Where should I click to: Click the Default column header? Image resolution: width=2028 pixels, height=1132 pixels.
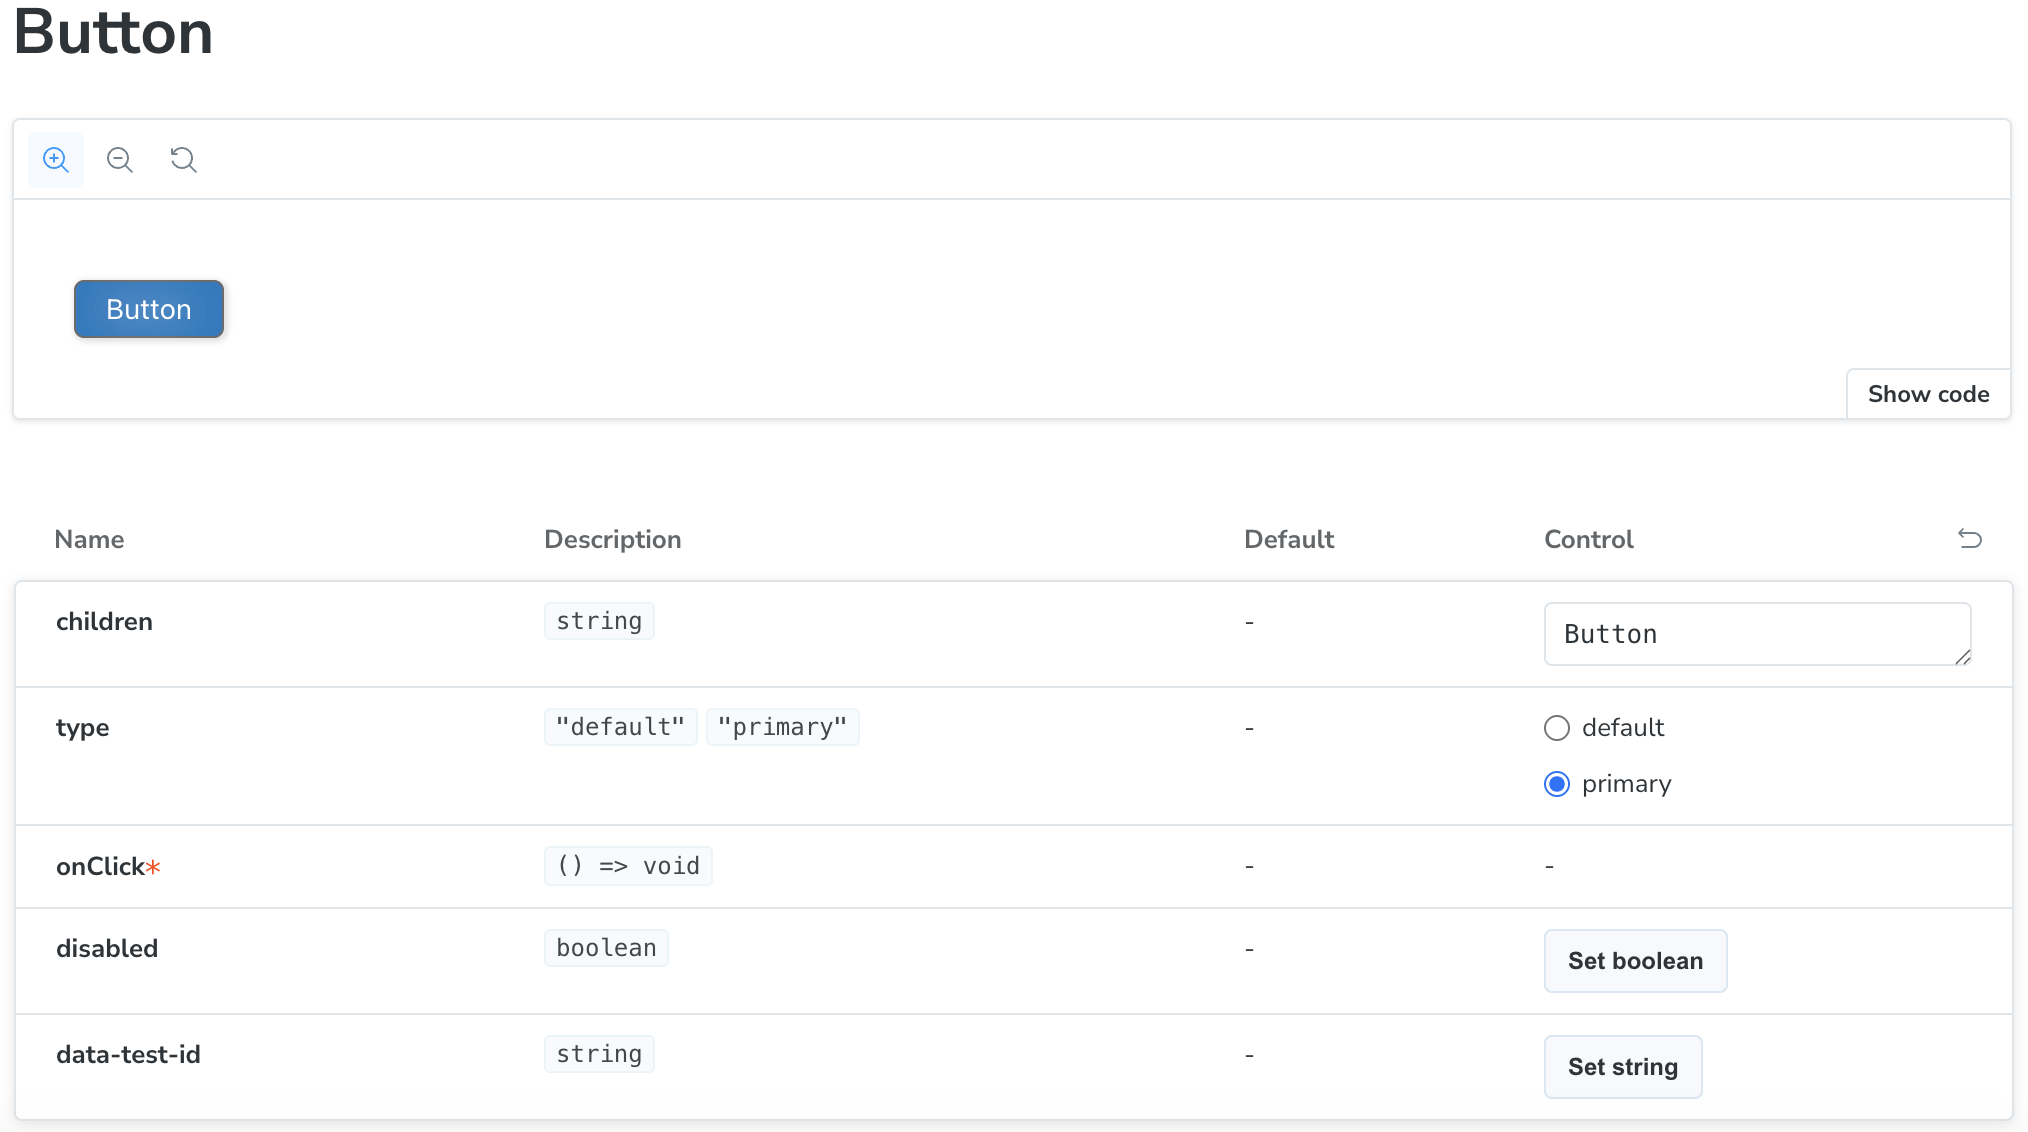(1288, 539)
